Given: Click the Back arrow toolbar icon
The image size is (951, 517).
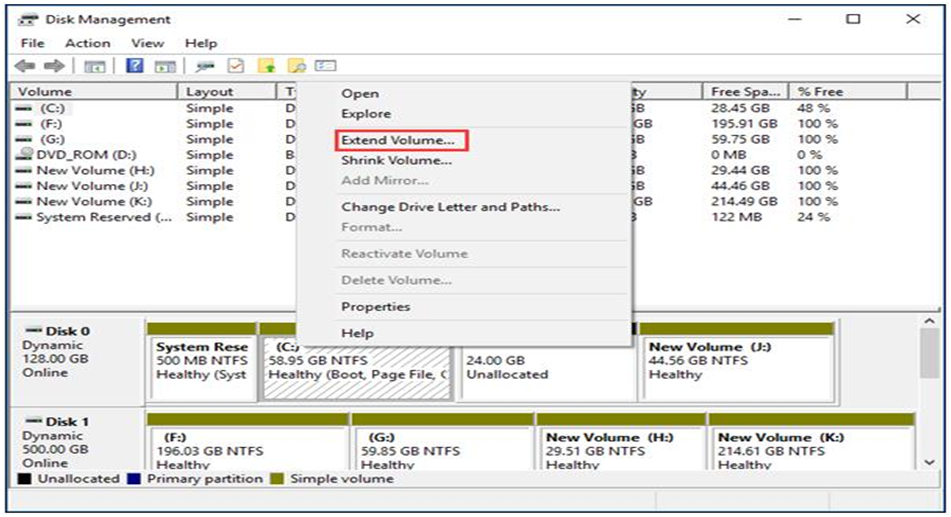Looking at the screenshot, I should click(x=25, y=66).
